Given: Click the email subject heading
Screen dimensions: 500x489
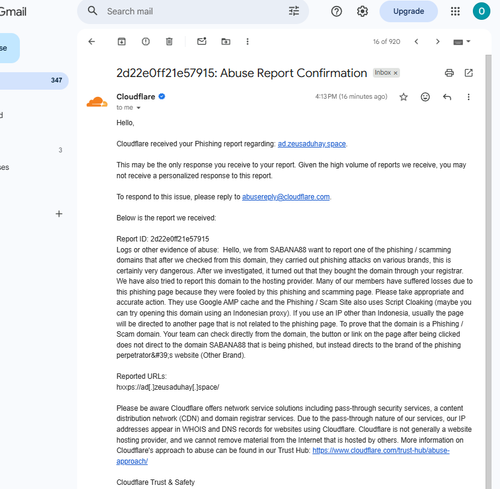Looking at the screenshot, I should click(241, 73).
